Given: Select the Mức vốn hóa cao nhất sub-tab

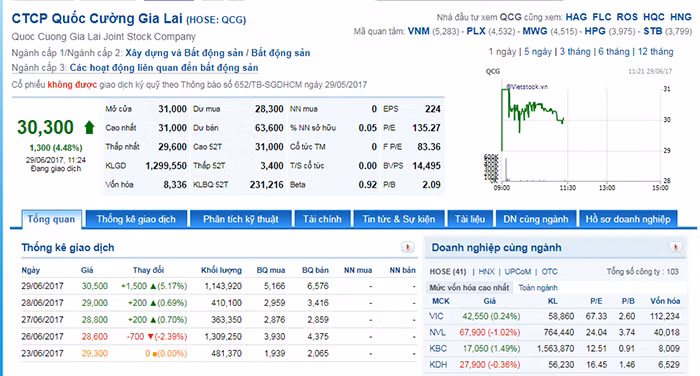Looking at the screenshot, I should tap(469, 288).
